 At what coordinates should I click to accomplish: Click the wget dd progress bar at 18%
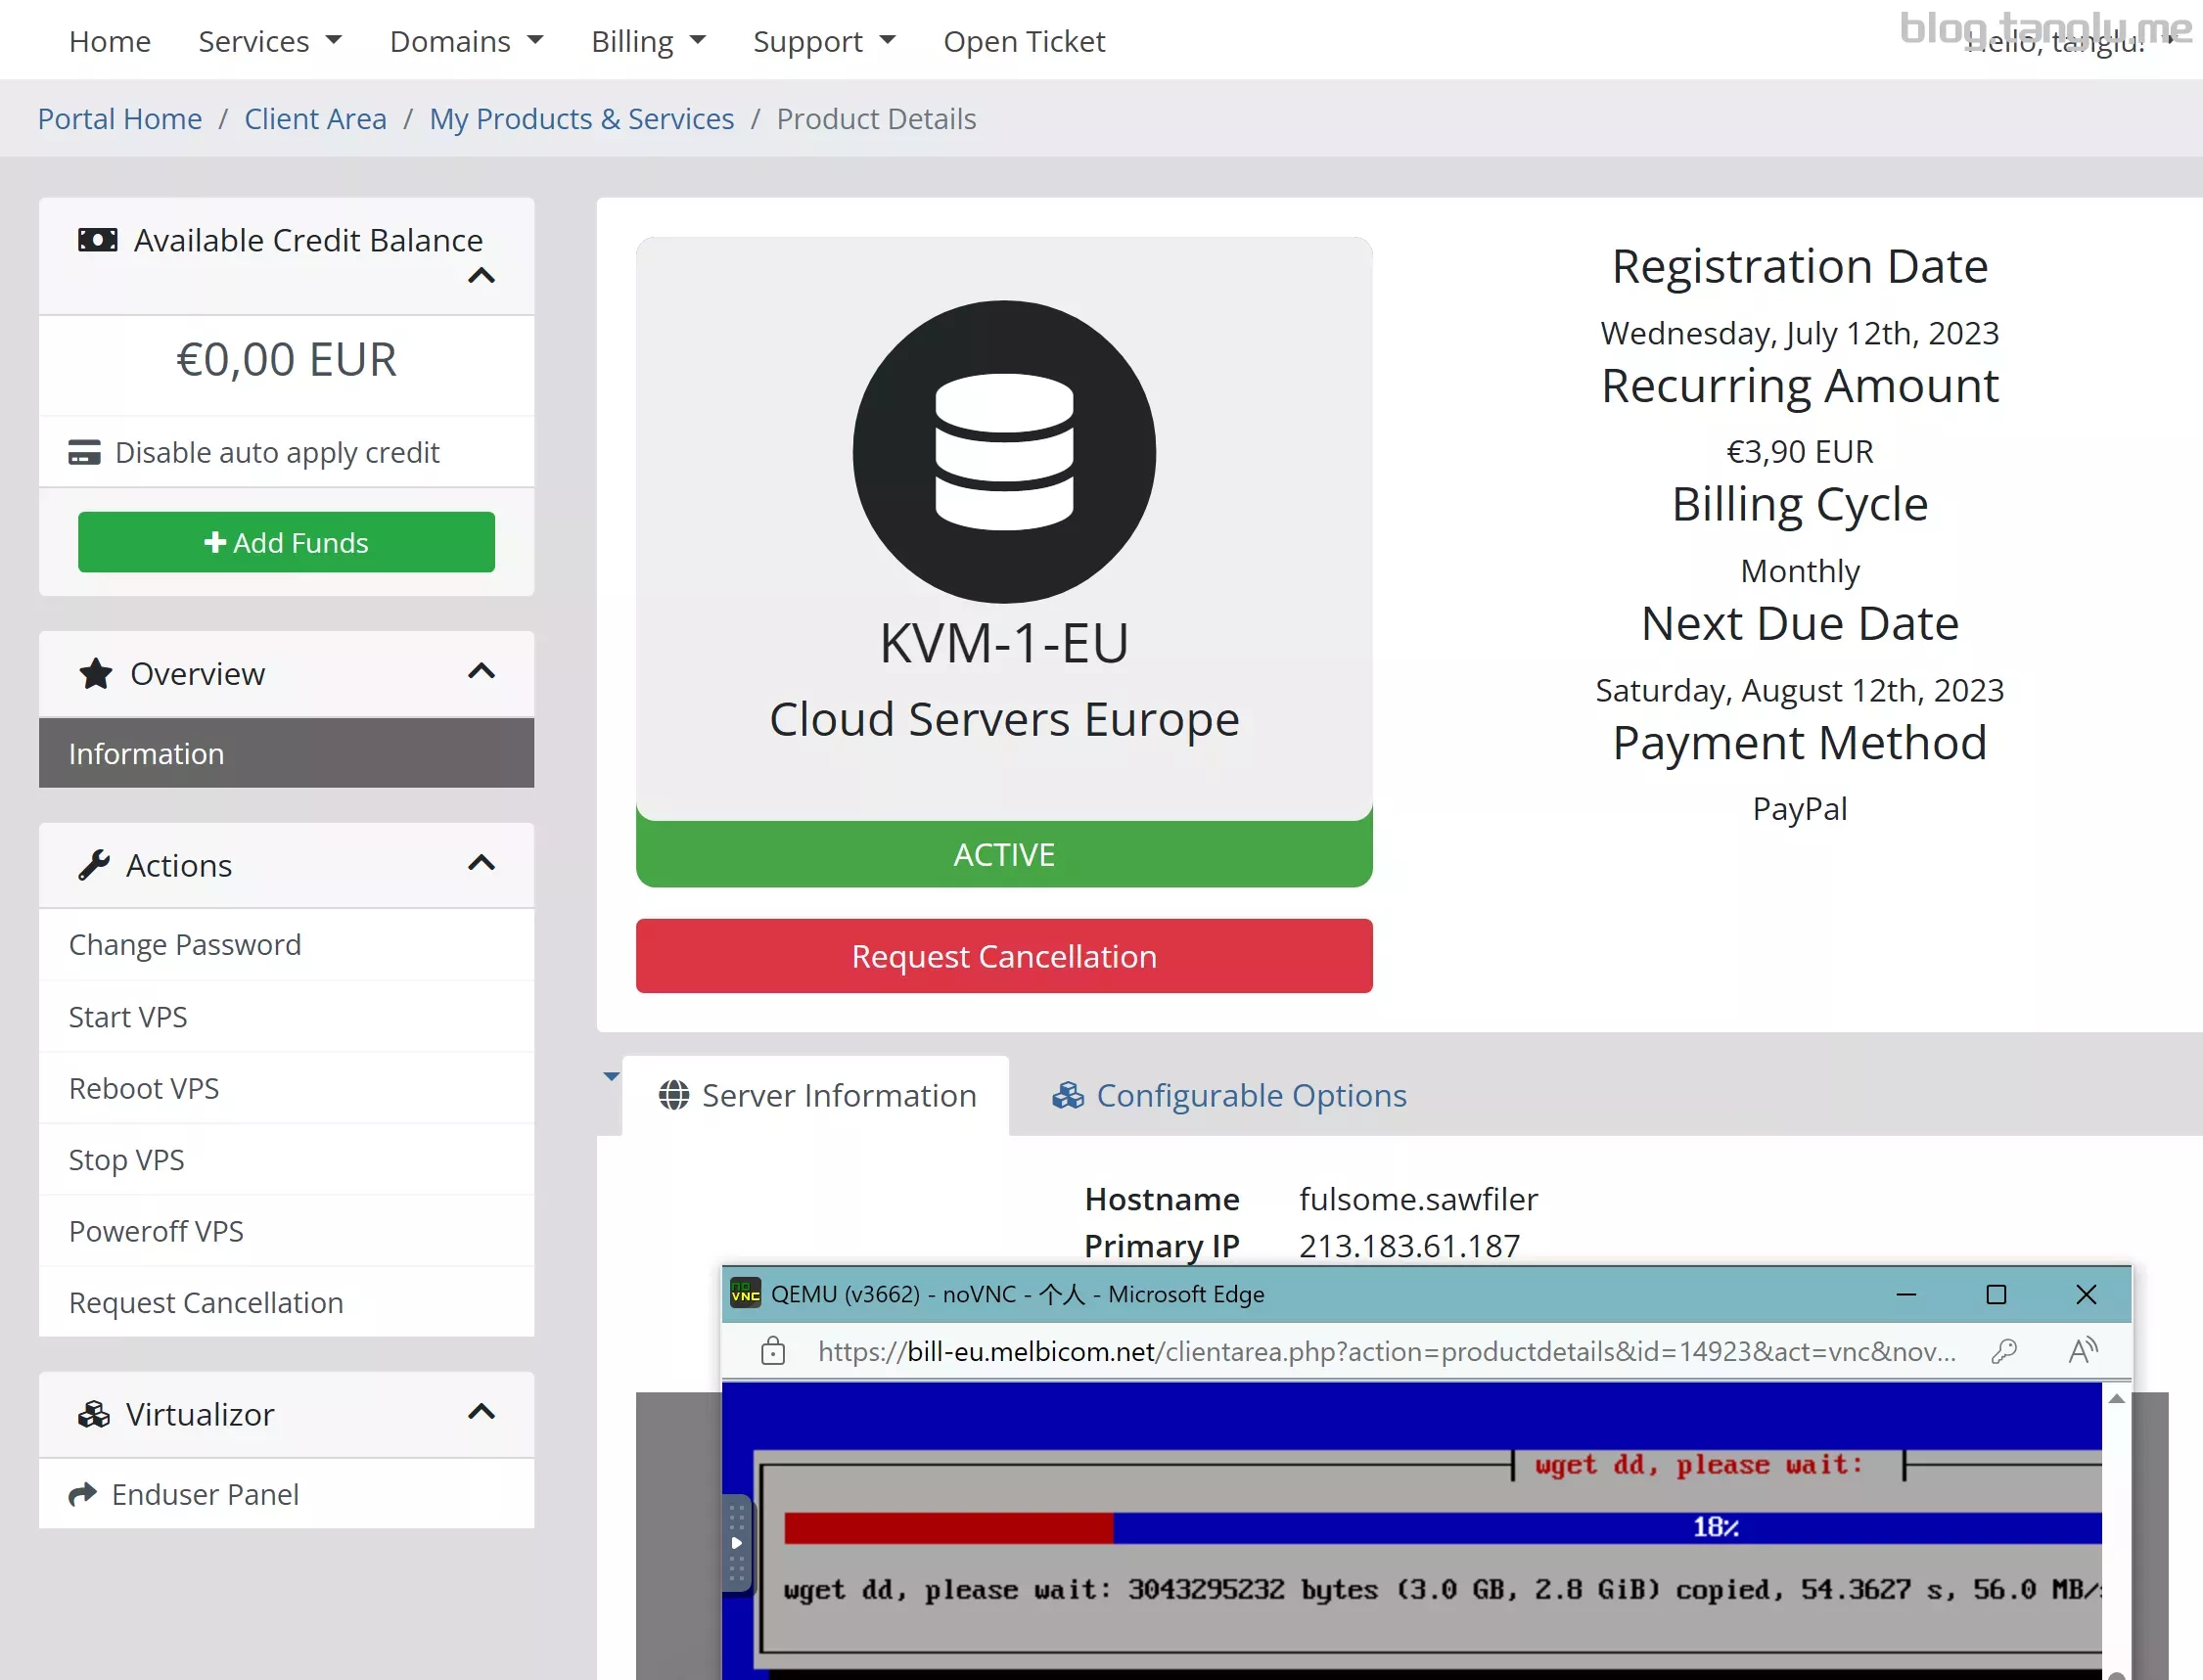(1442, 1527)
